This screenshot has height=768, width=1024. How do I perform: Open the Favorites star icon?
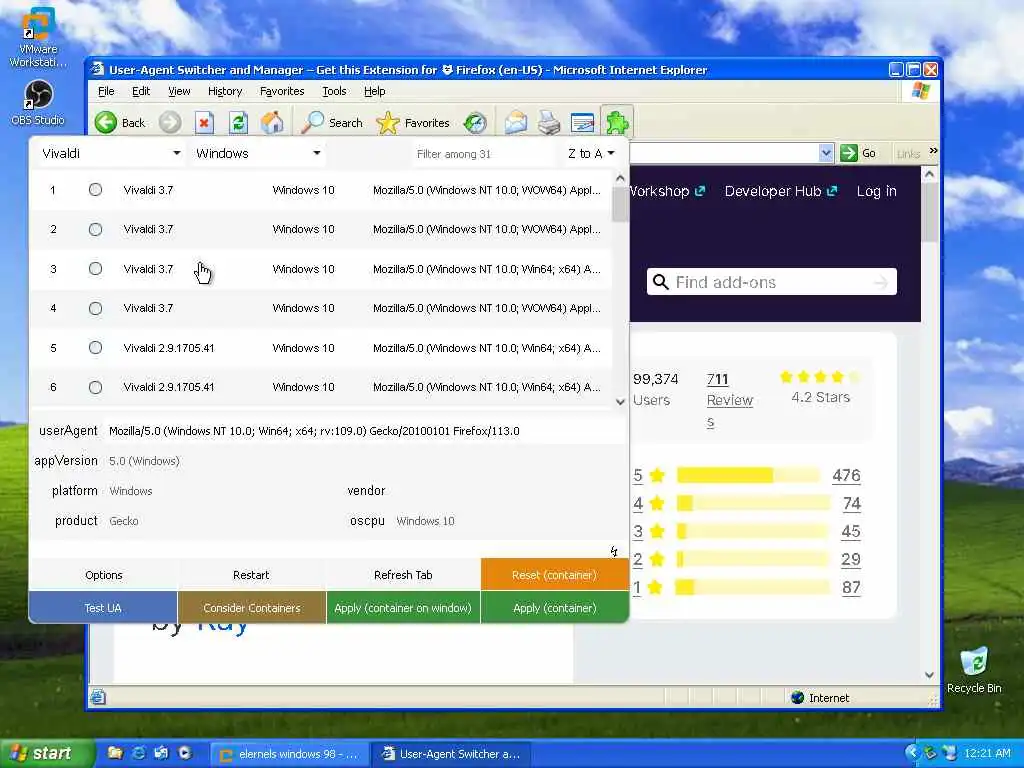pos(387,122)
